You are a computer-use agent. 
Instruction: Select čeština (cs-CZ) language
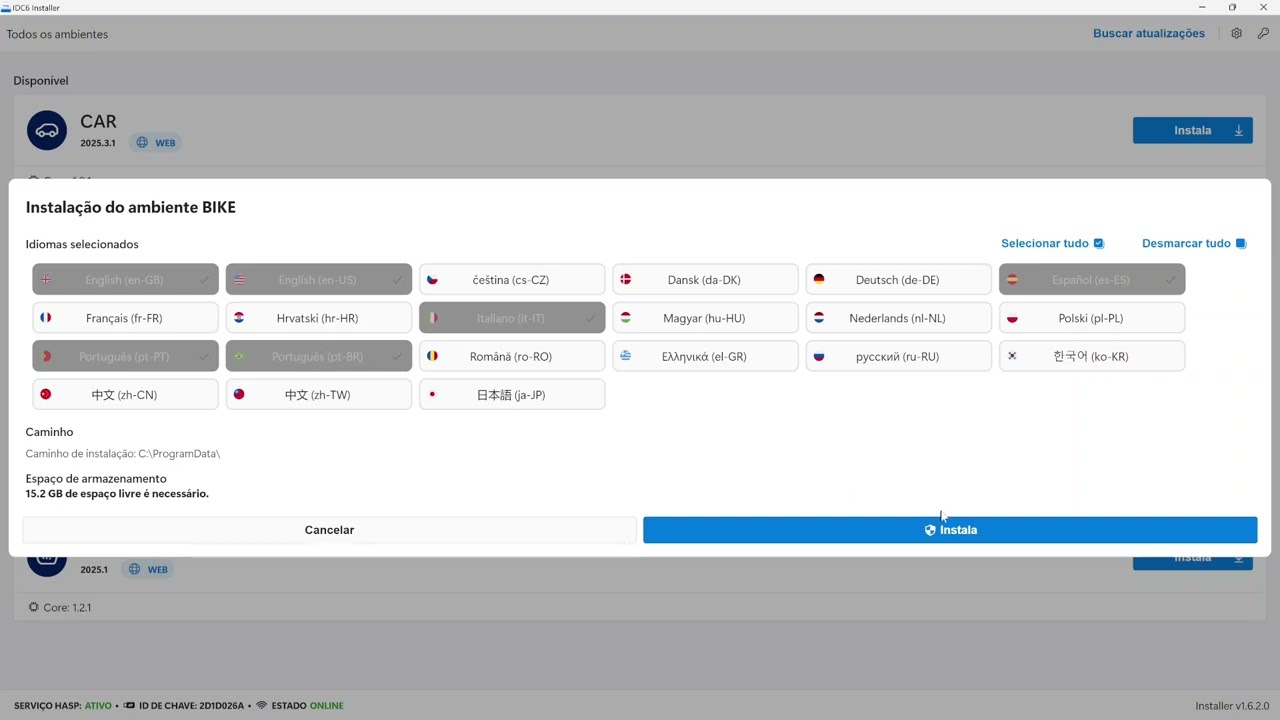pyautogui.click(x=512, y=280)
